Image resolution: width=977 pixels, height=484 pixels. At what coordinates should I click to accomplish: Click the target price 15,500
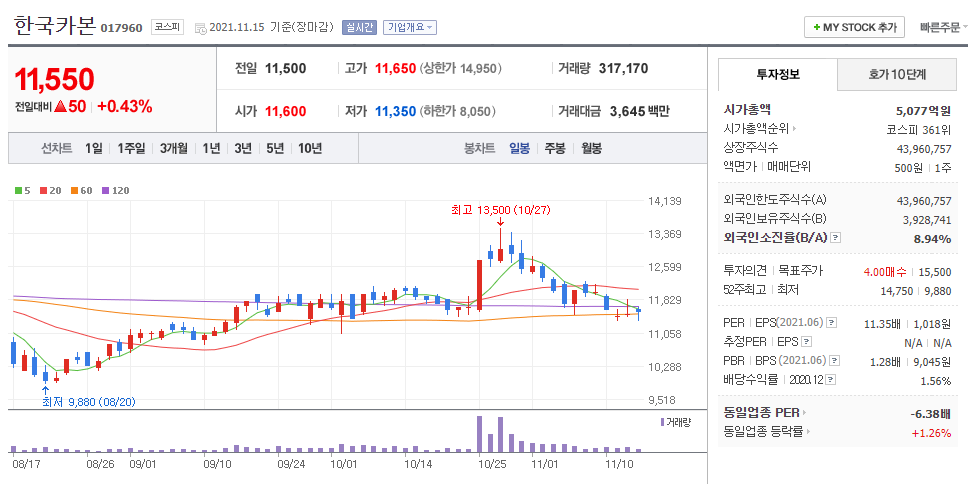click(935, 272)
